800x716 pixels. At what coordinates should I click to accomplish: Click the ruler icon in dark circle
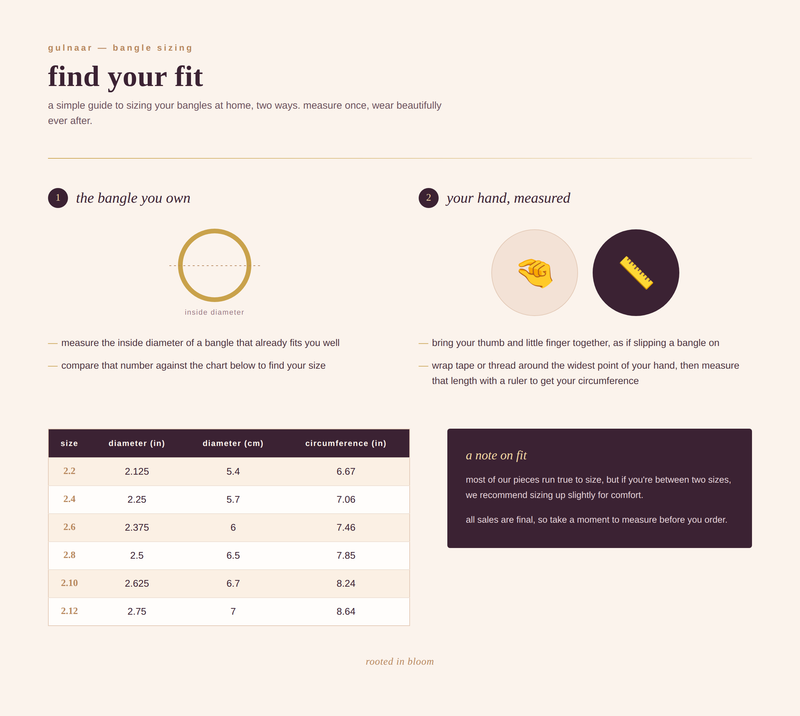(x=636, y=273)
